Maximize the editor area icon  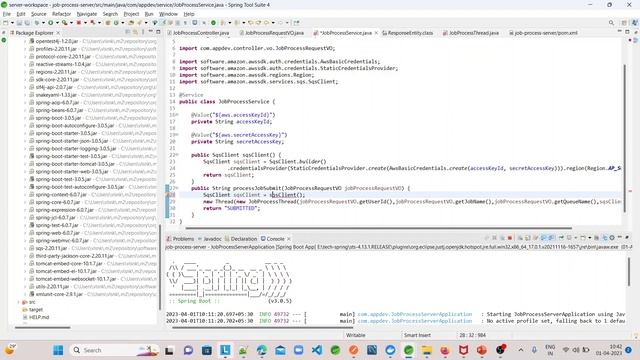(627, 32)
